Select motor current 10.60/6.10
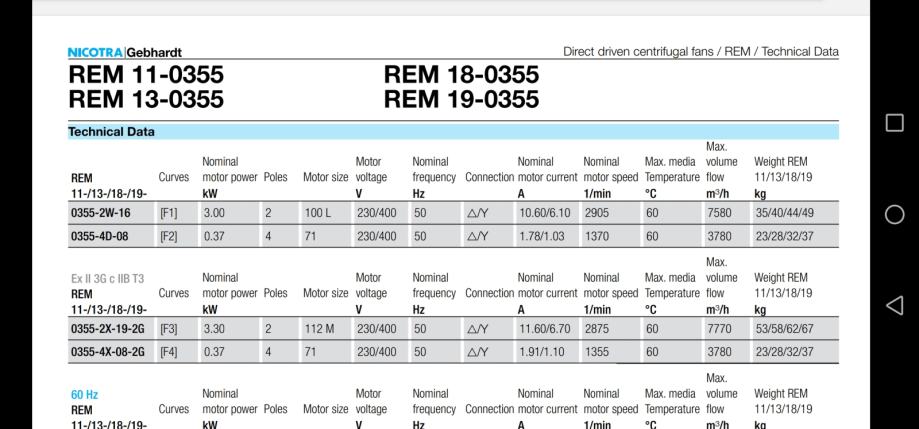Image resolution: width=919 pixels, height=429 pixels. coord(544,213)
